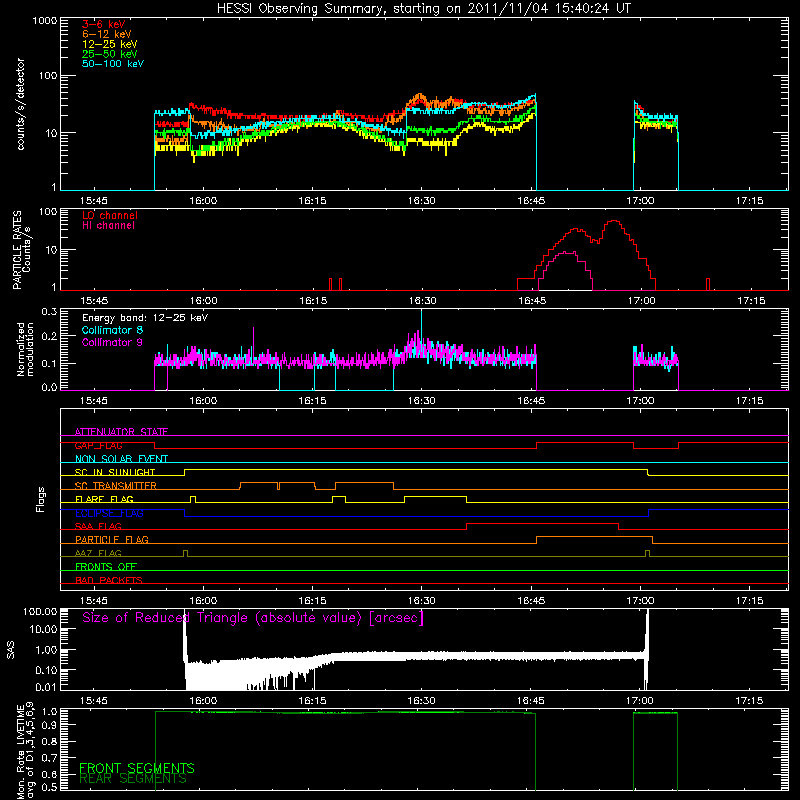Click the AAZ_FLAG label

click(x=98, y=553)
